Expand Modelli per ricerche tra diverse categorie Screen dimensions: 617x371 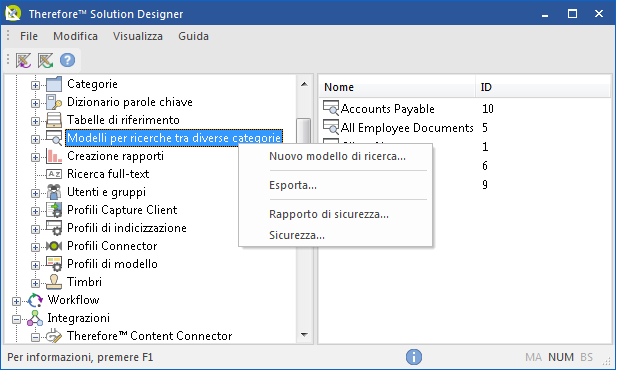[35, 139]
